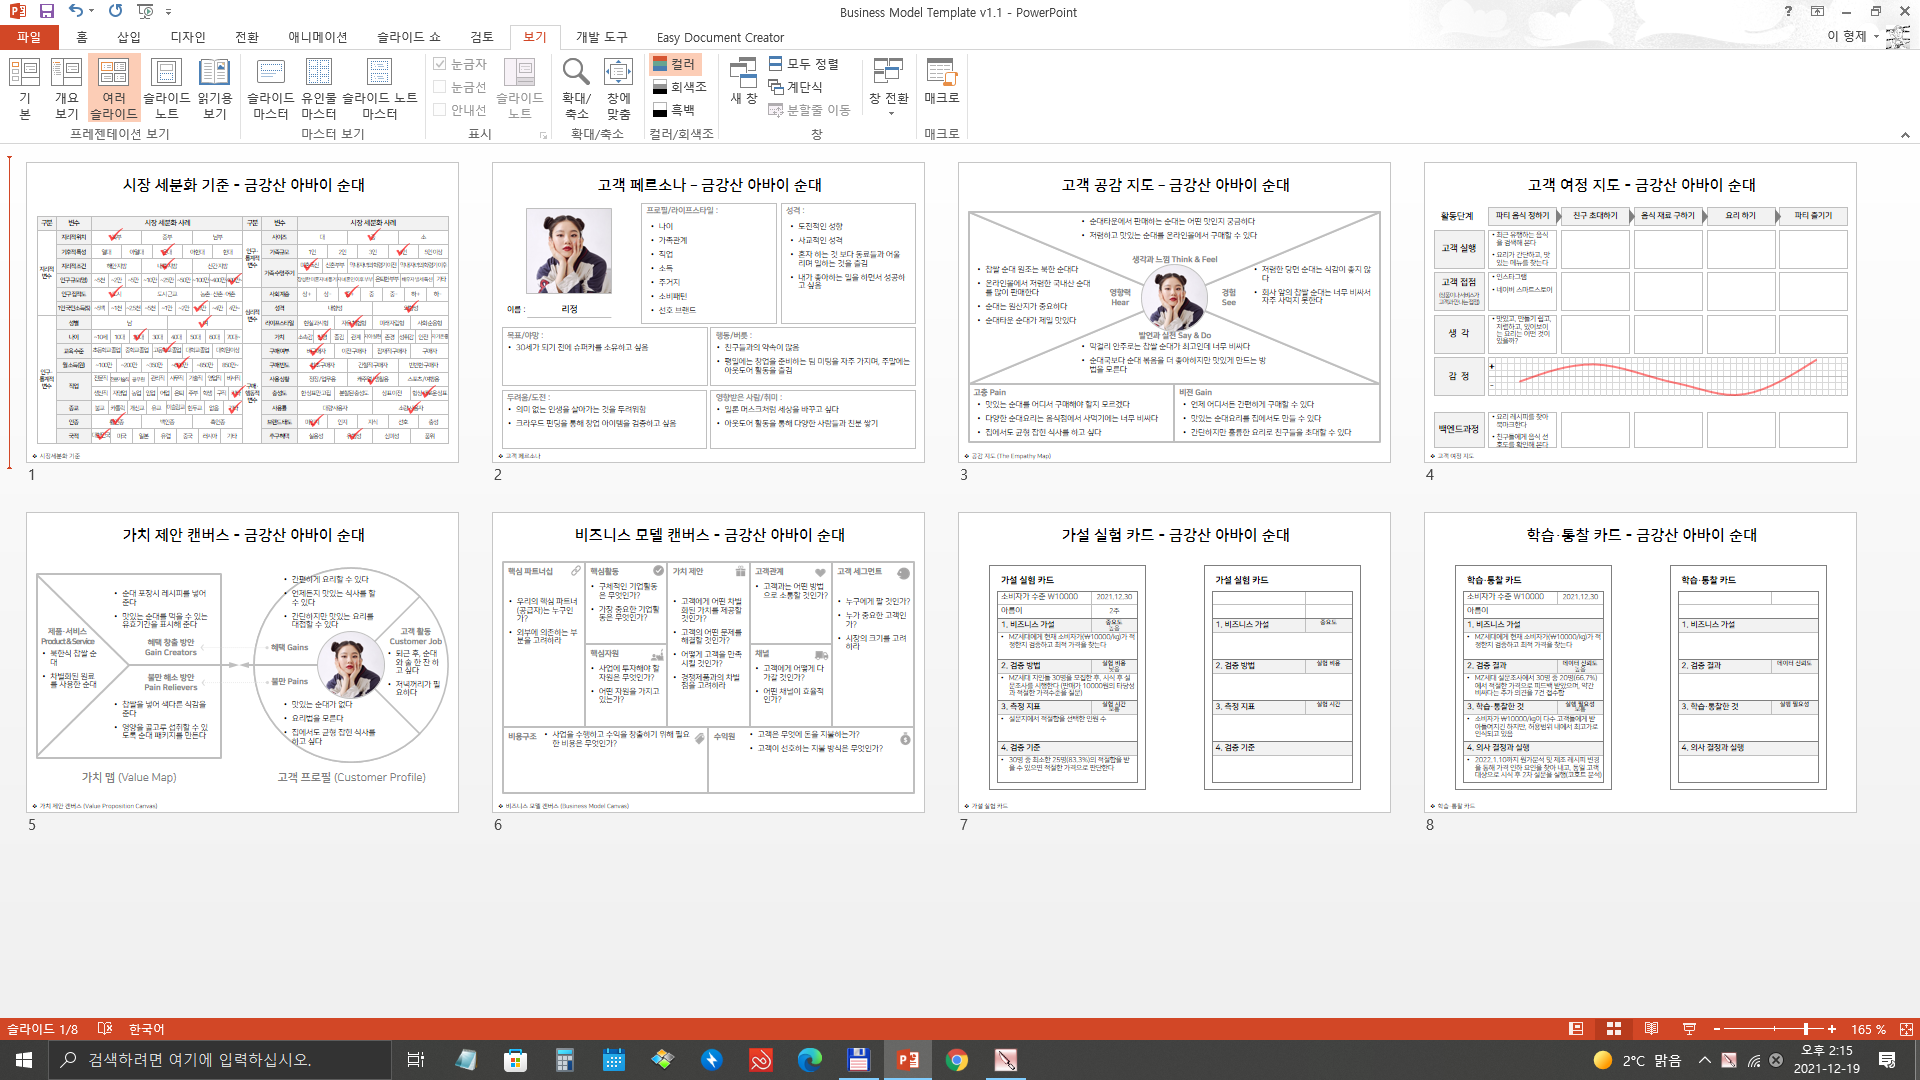Open the Animations (애니메이션) tab
Screen dimensions: 1920x1080
317,37
